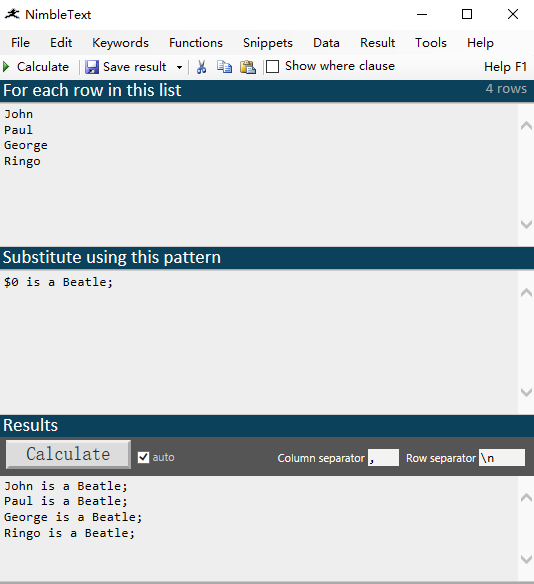Click scroll up arrow in results pane
This screenshot has width=534, height=584.
pos(526,498)
